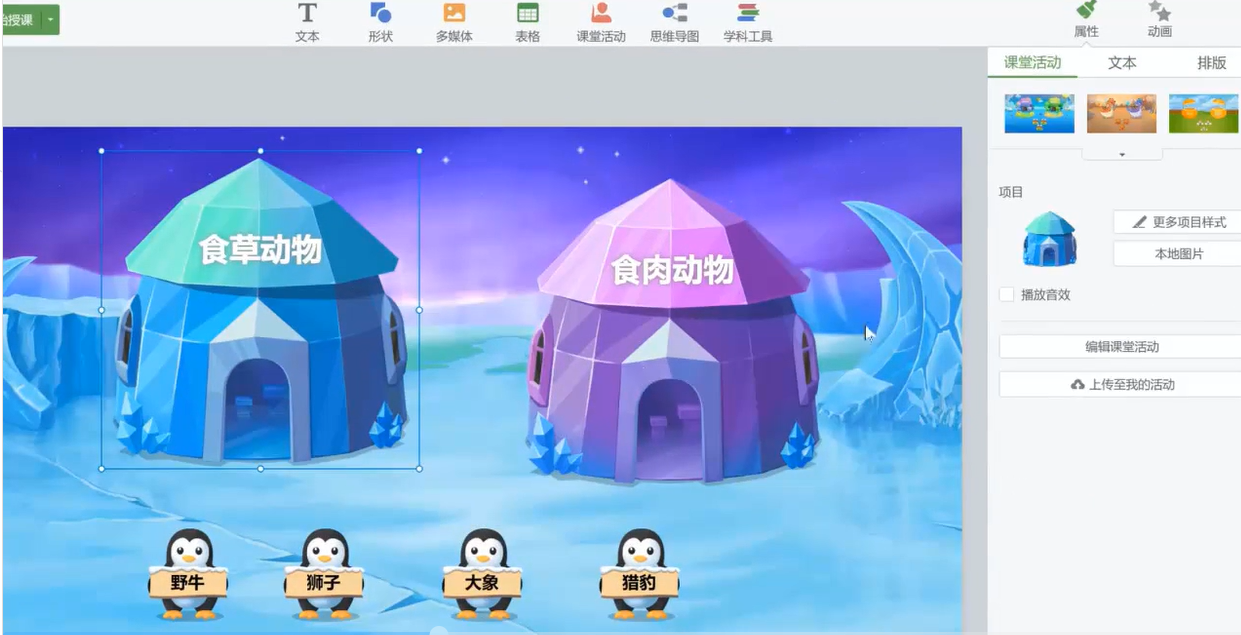Show the 动画 animation panel
This screenshot has width=1241, height=635.
point(1159,20)
